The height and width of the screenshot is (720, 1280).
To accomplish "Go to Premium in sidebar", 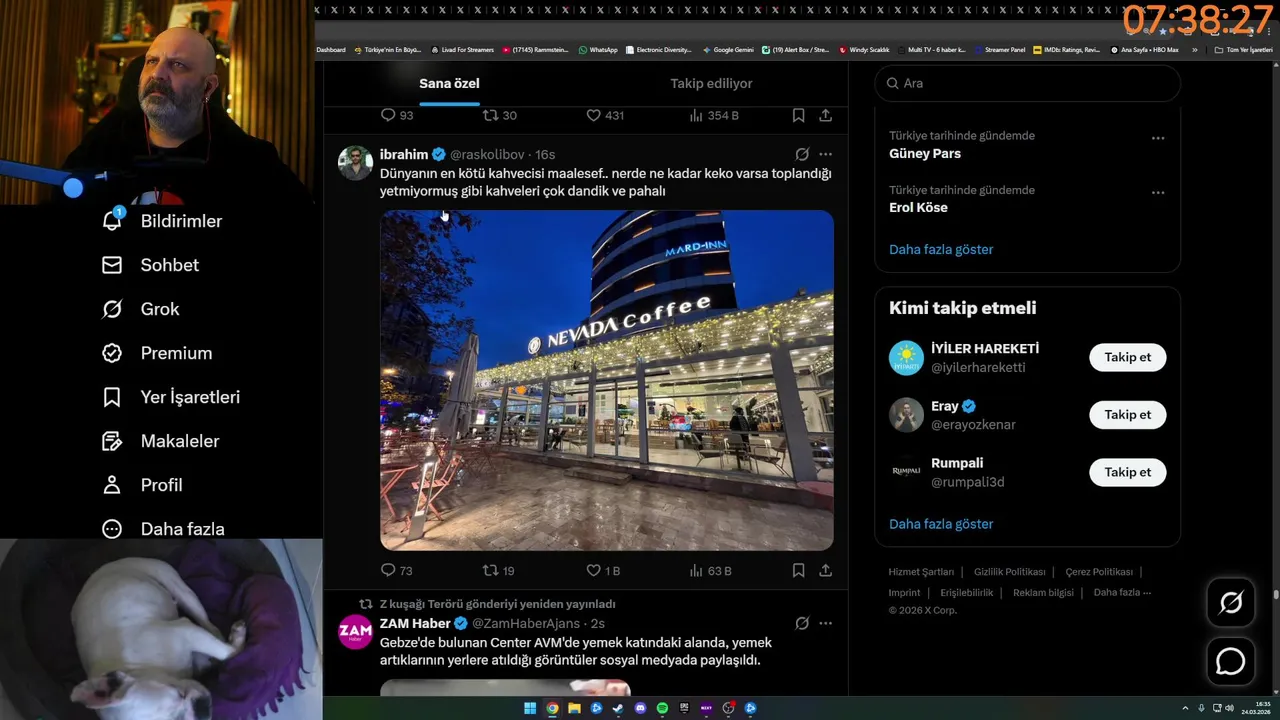I will click(x=157, y=353).
